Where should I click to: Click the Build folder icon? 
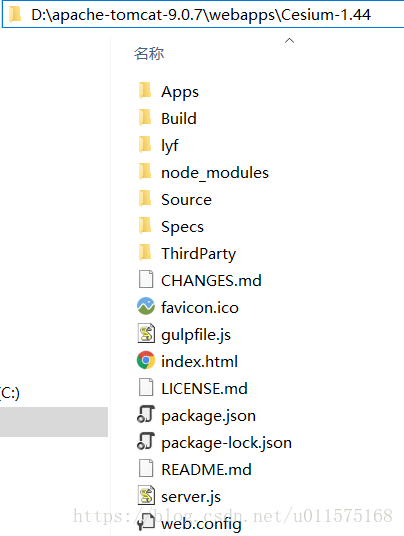point(145,118)
